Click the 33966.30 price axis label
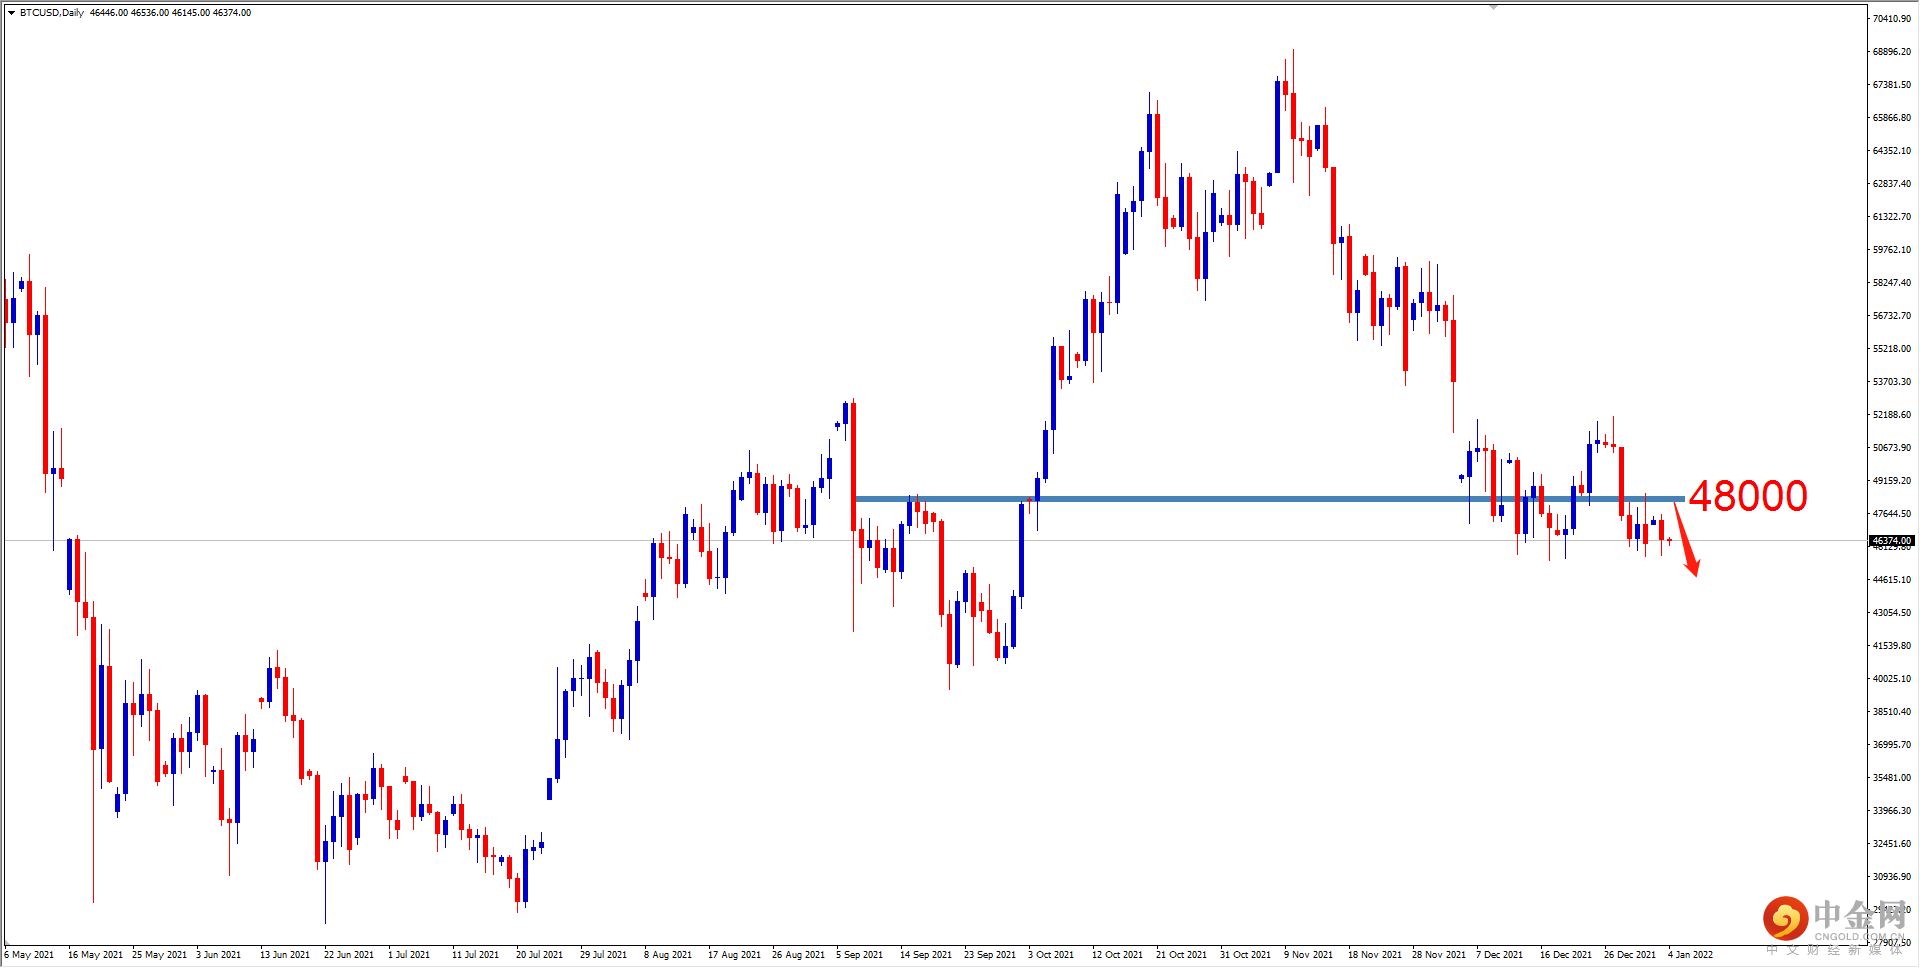This screenshot has height=968, width=1920. [1892, 811]
